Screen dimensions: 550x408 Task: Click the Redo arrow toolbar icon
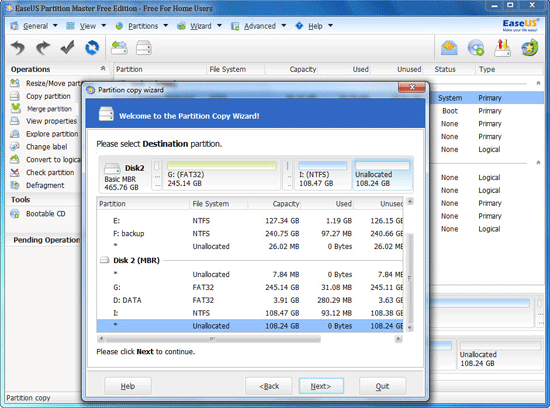pyautogui.click(x=43, y=48)
